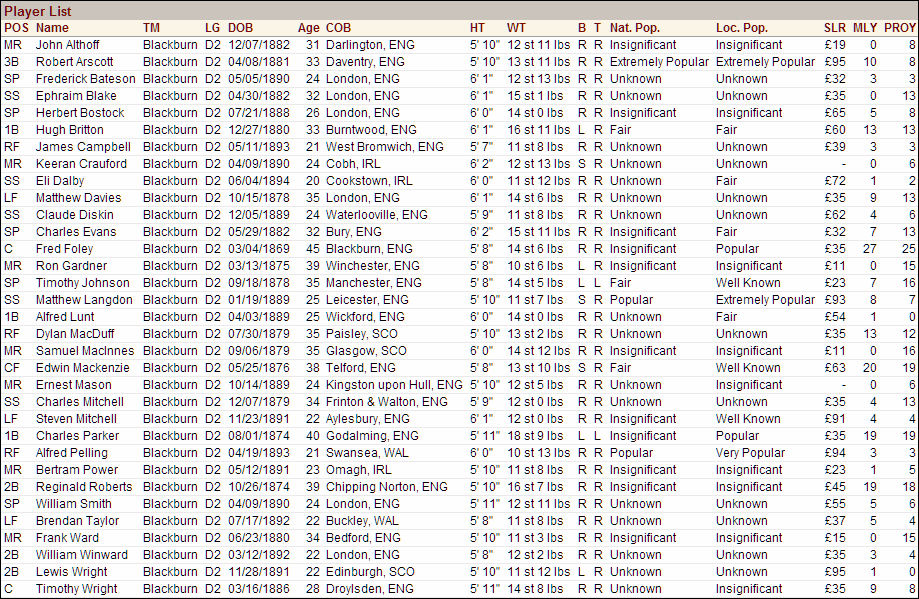Sort by the COB column header
The image size is (919, 599).
tap(338, 28)
